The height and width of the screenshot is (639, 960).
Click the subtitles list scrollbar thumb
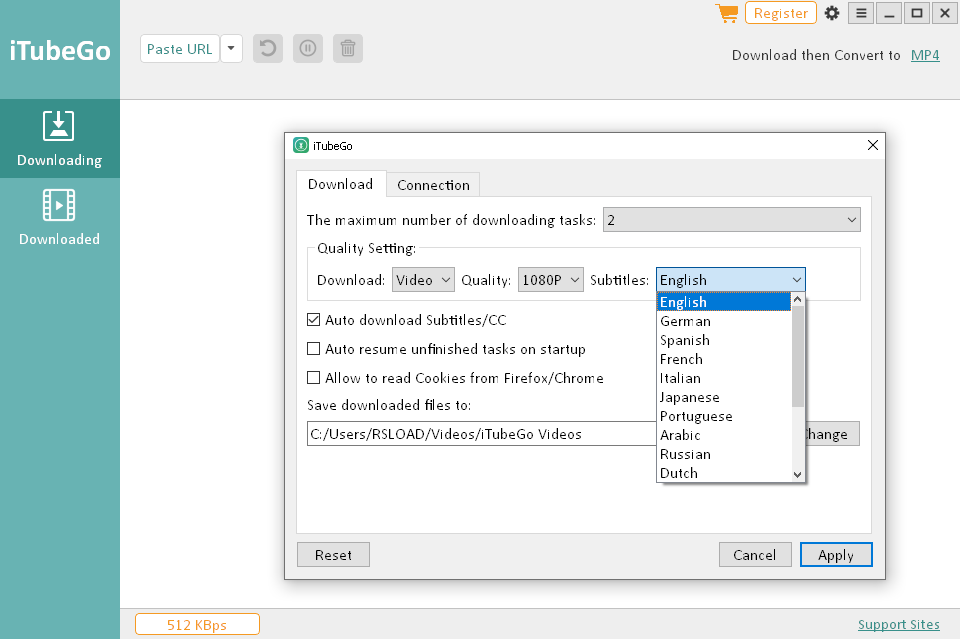coord(798,356)
